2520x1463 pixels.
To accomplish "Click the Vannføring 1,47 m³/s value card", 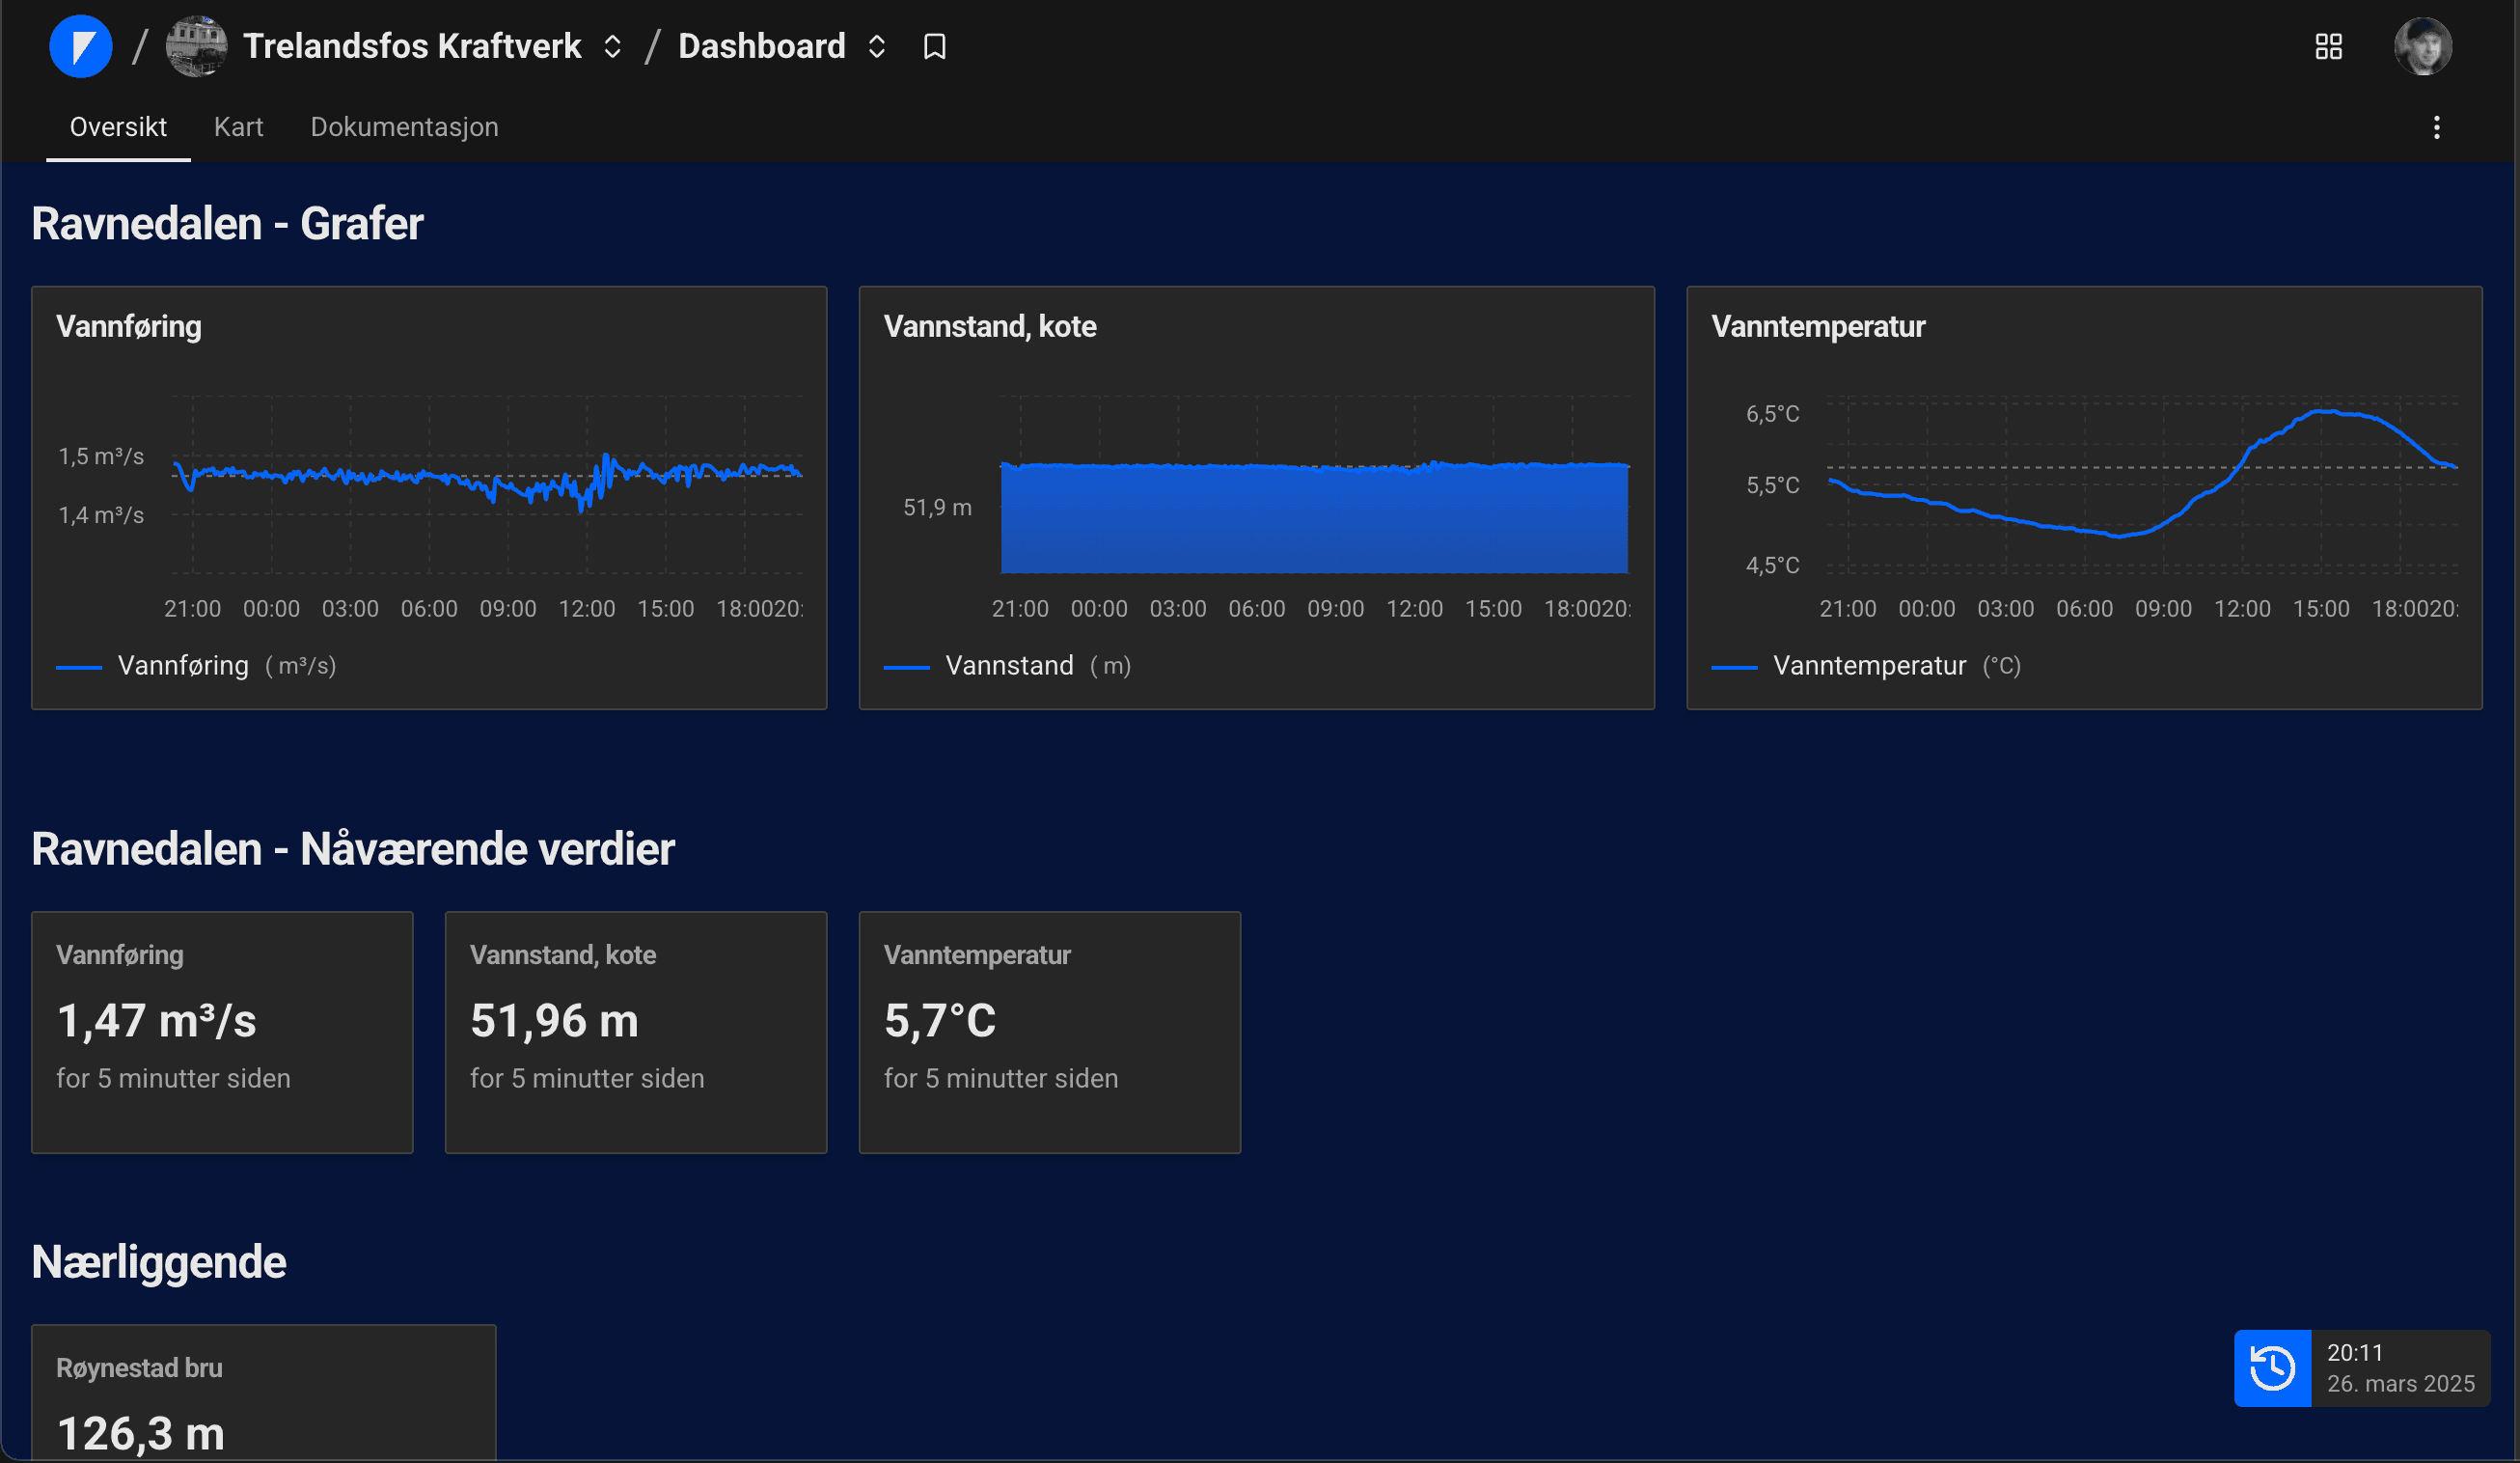I will (222, 1031).
